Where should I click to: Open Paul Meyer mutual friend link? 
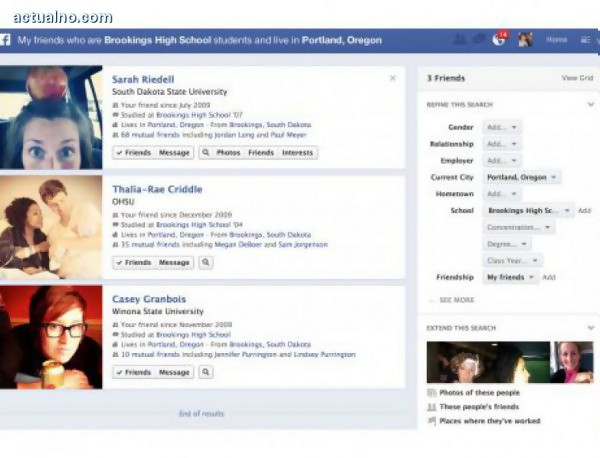pos(289,135)
